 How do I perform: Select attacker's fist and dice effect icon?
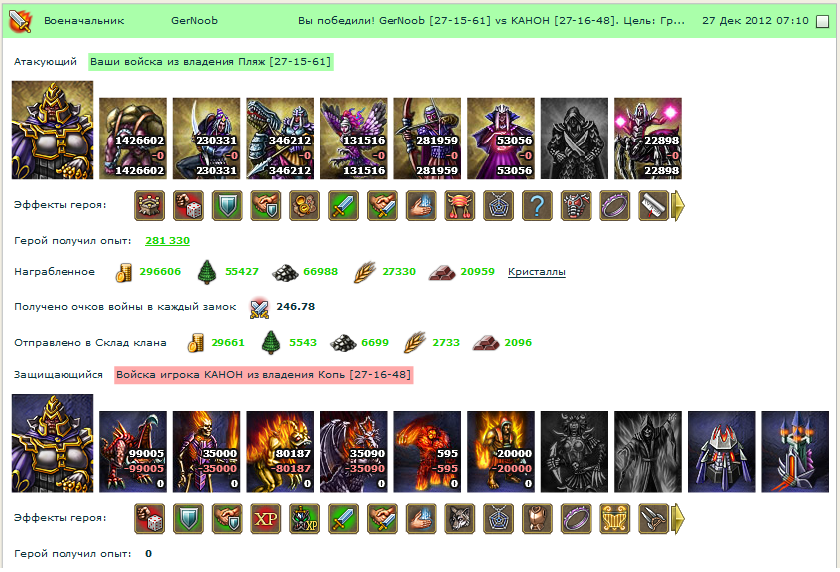tap(189, 206)
